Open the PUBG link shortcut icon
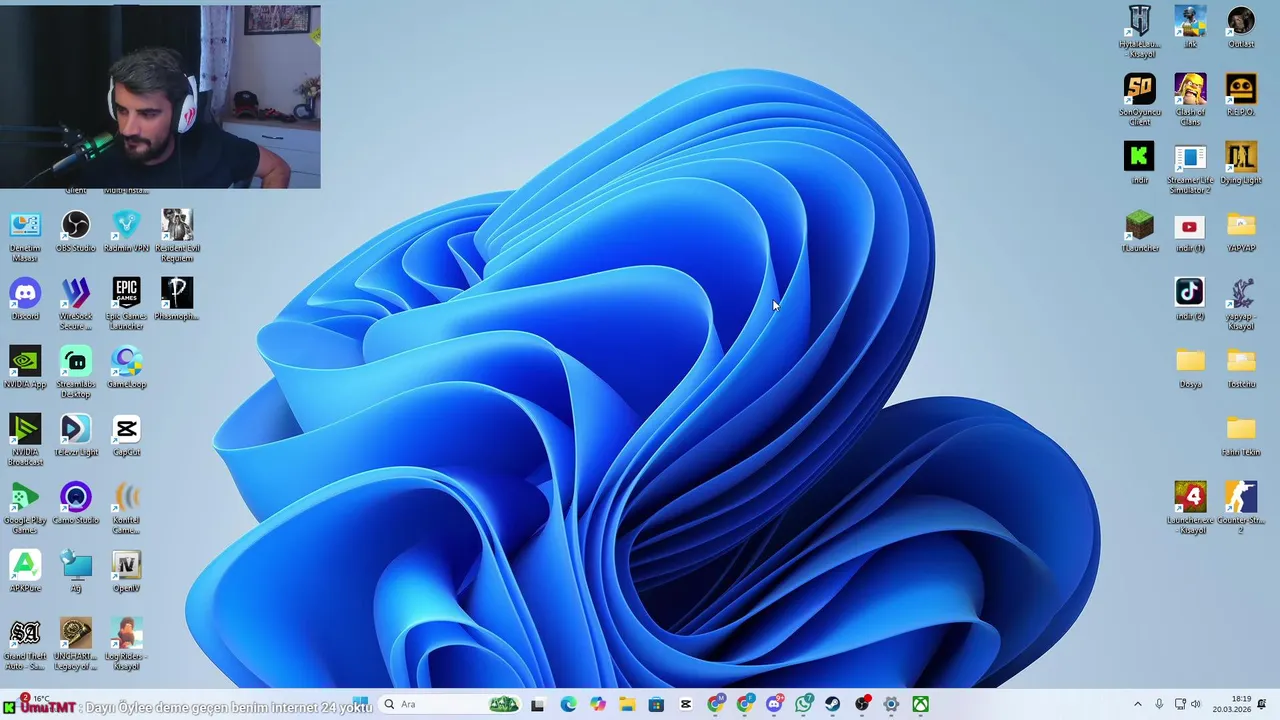This screenshot has width=1280, height=720. (1190, 28)
